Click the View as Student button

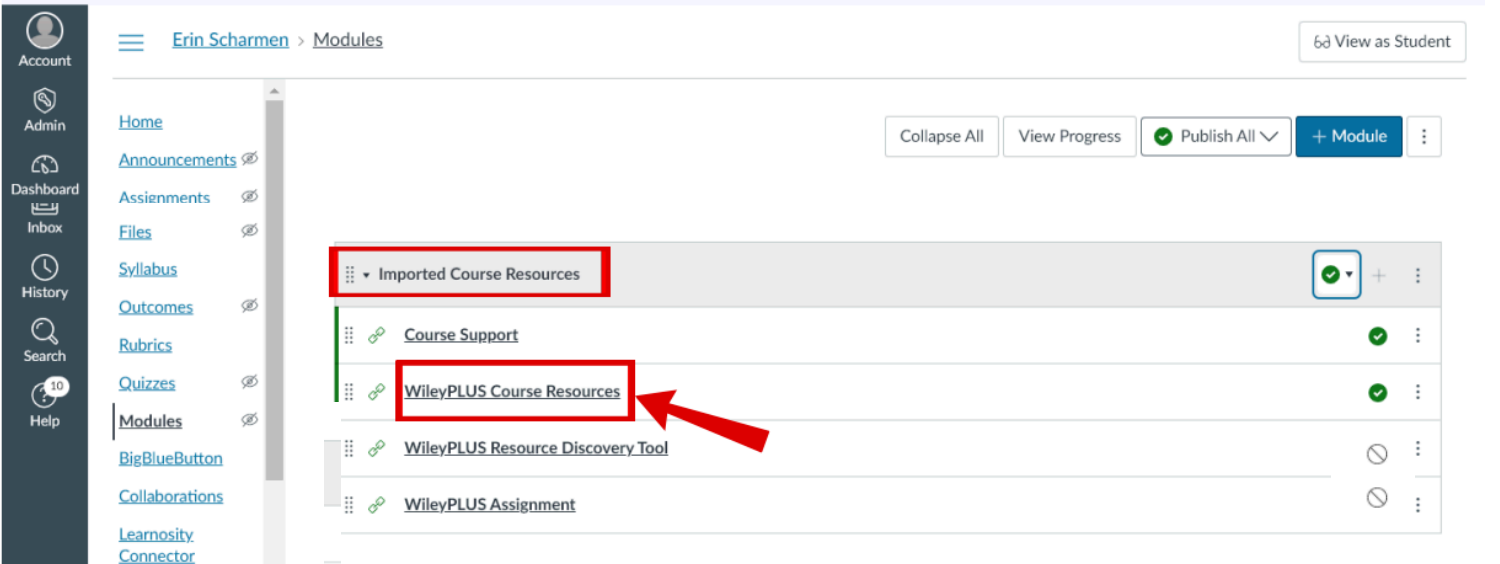pyautogui.click(x=1382, y=42)
